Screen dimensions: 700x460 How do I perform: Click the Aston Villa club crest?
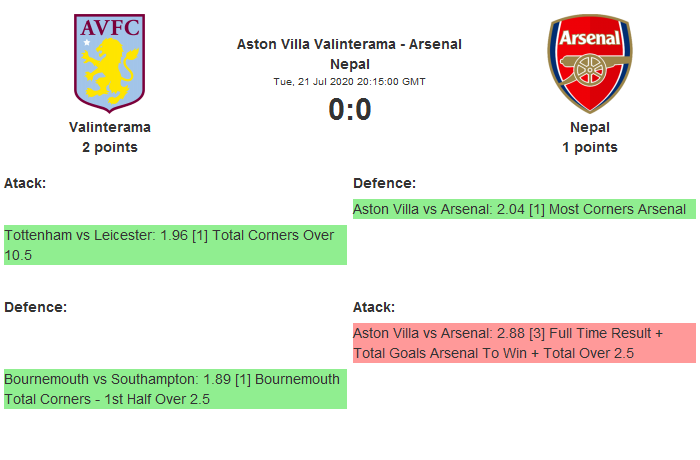[x=109, y=62]
